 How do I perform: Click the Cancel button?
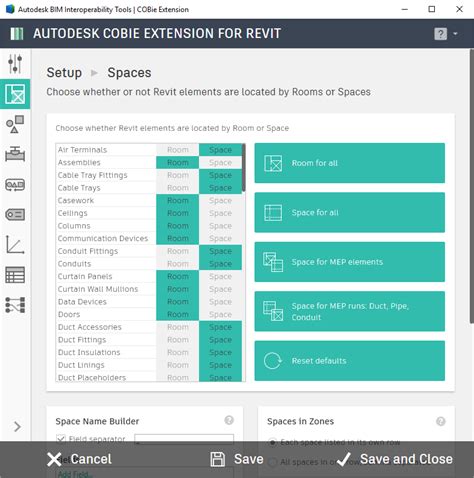(79, 459)
